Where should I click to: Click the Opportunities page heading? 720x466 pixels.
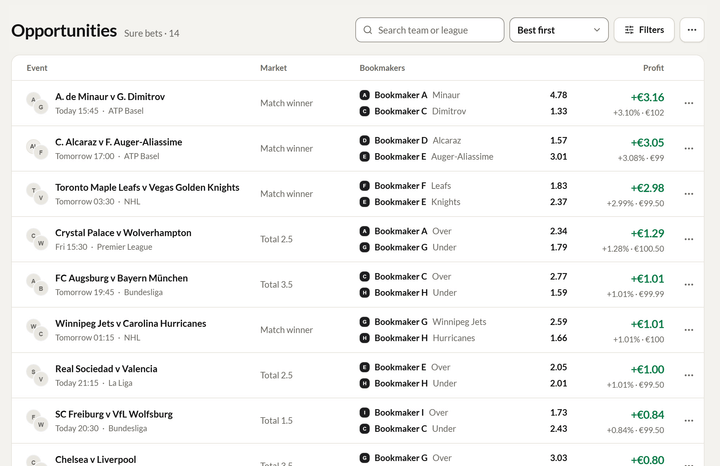[64, 31]
